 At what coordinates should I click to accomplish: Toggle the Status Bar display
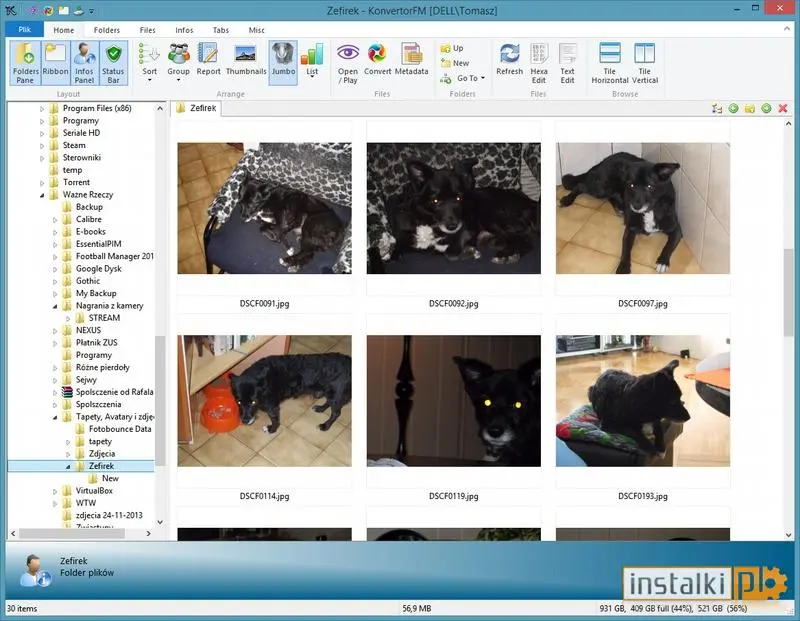tap(113, 63)
